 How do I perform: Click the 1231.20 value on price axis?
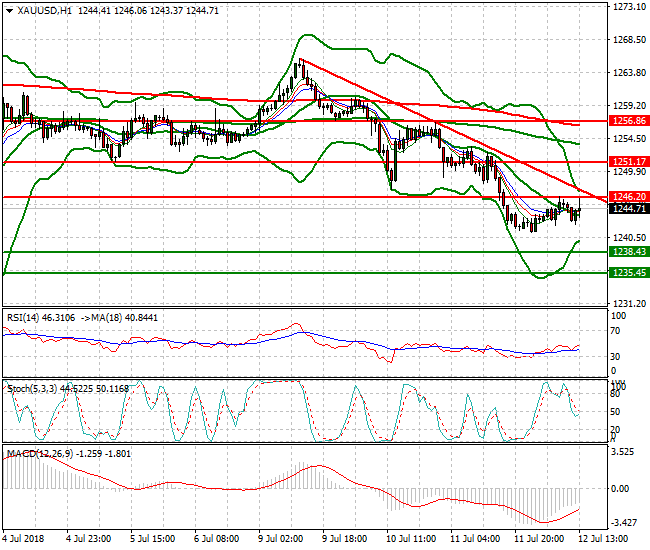[627, 303]
